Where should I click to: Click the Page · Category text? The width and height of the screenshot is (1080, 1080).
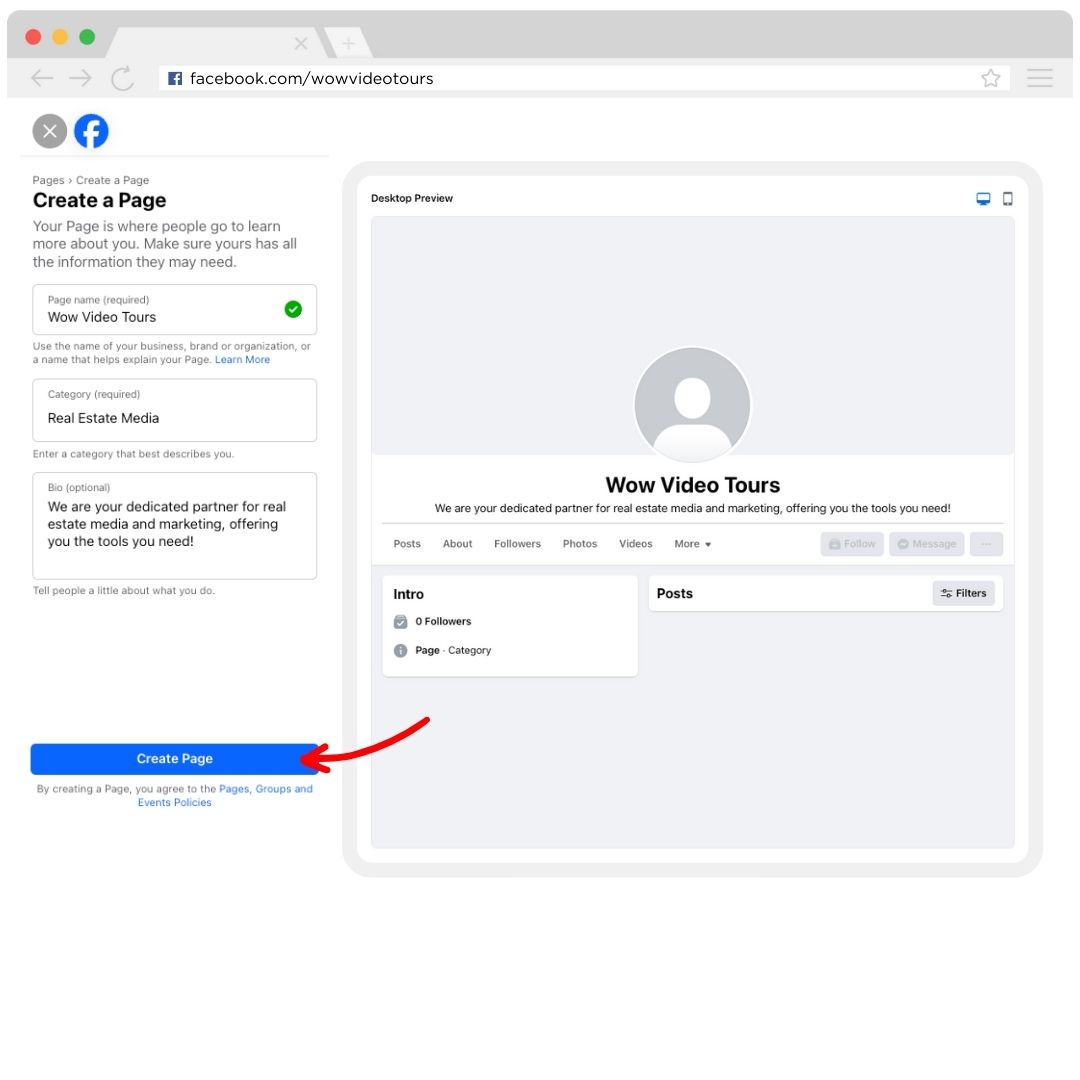[x=453, y=651]
